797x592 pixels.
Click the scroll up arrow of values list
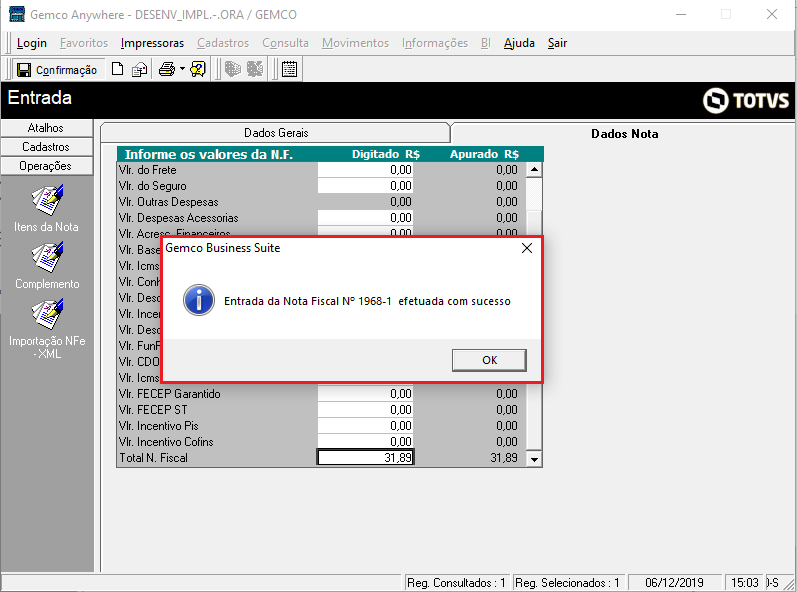[x=534, y=169]
